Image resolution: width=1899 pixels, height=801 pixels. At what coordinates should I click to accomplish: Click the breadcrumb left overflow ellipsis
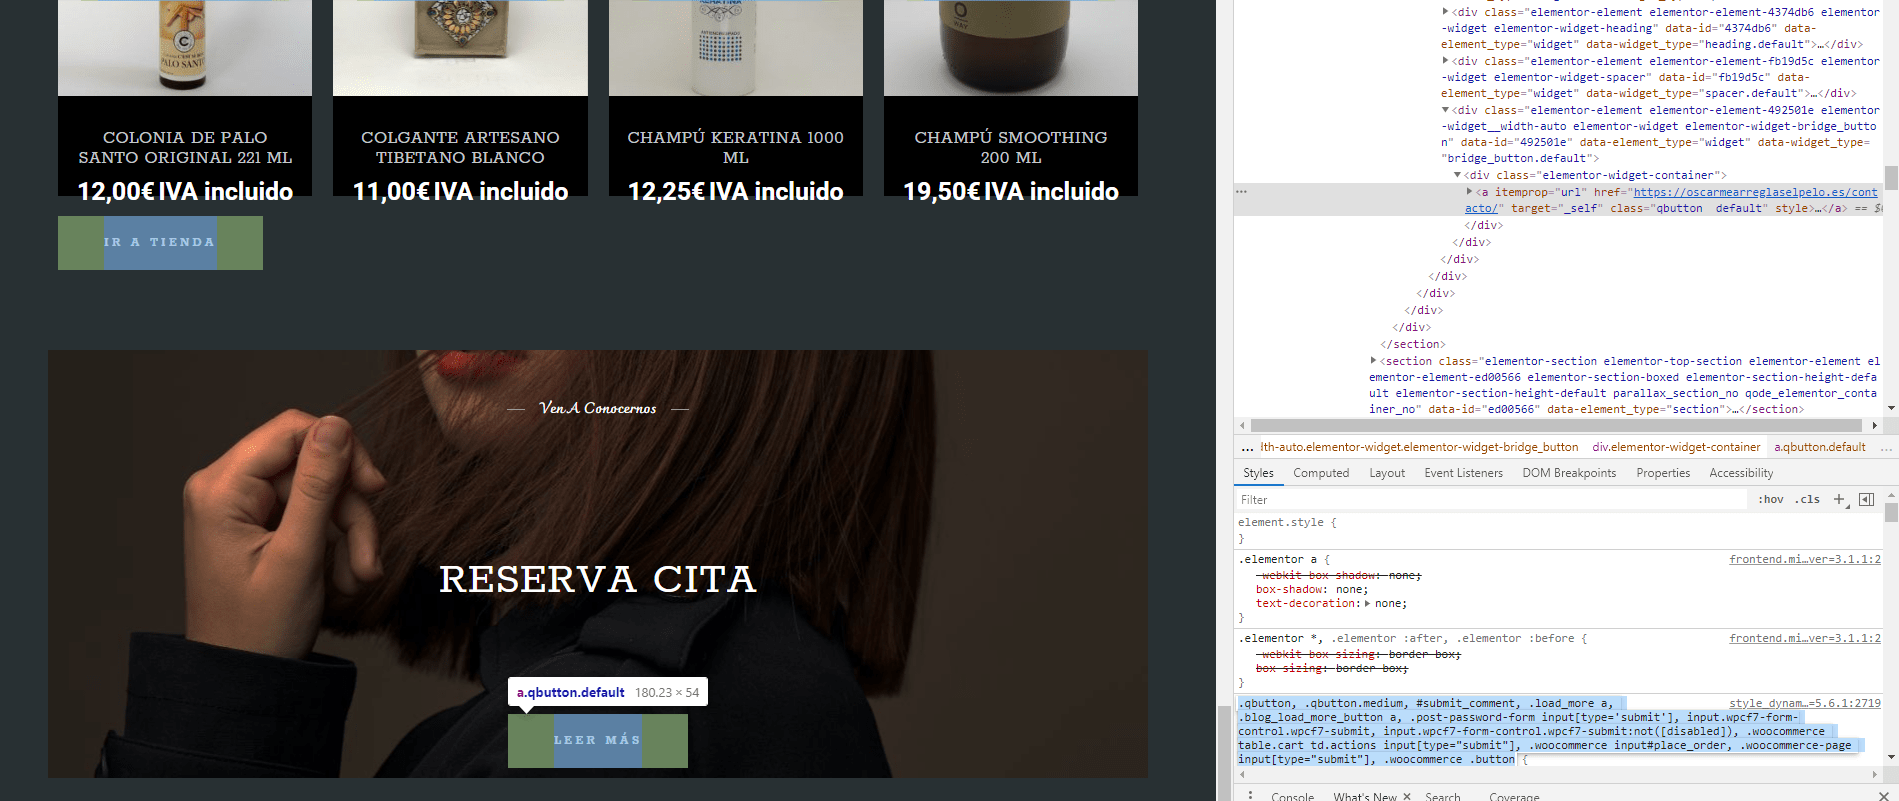click(1247, 448)
